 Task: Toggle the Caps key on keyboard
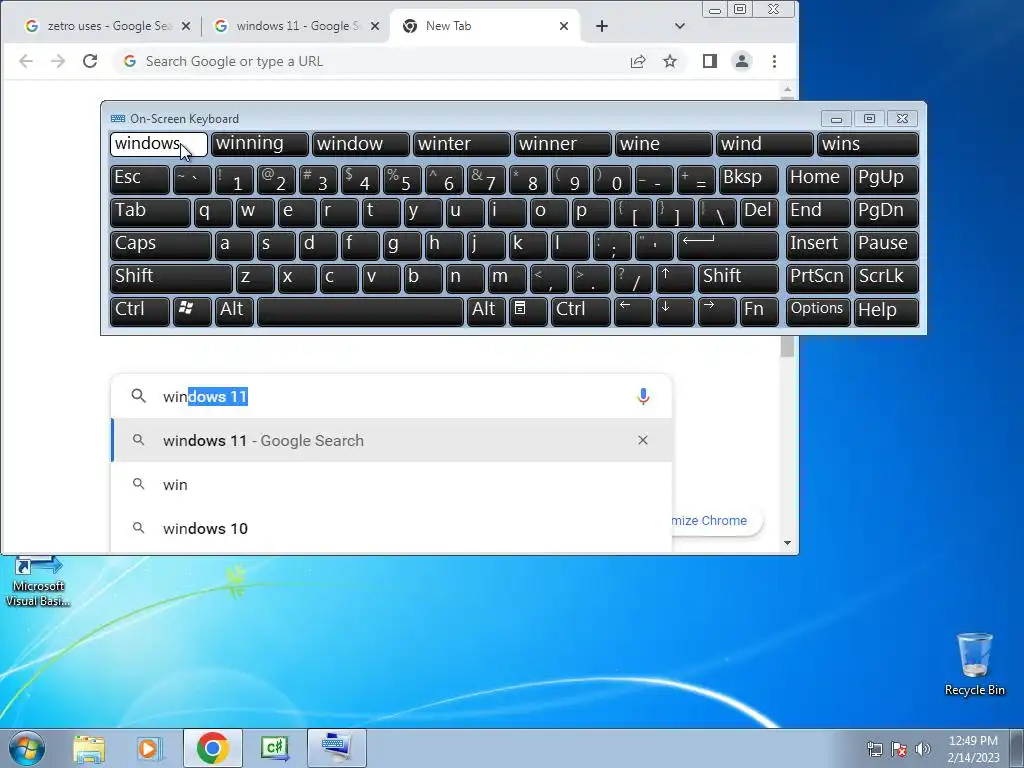point(161,244)
